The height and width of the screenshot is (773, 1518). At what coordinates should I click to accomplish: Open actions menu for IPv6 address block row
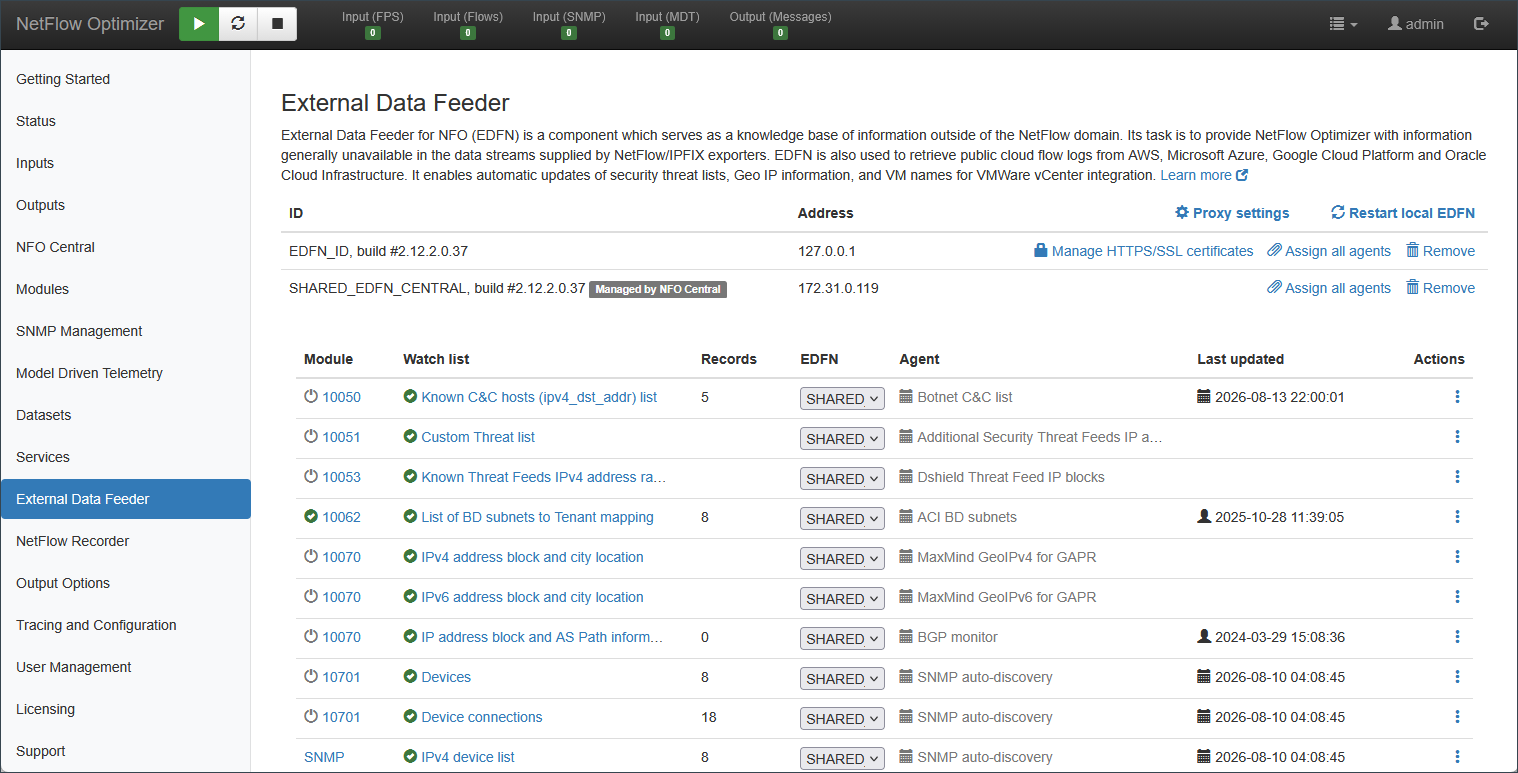click(1457, 597)
